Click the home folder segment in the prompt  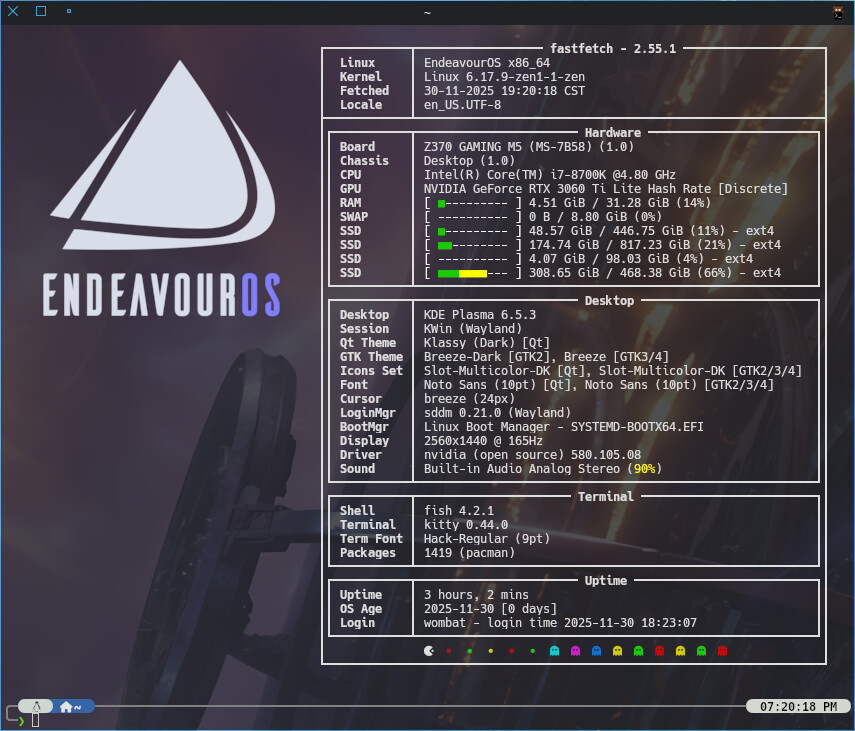[72, 706]
